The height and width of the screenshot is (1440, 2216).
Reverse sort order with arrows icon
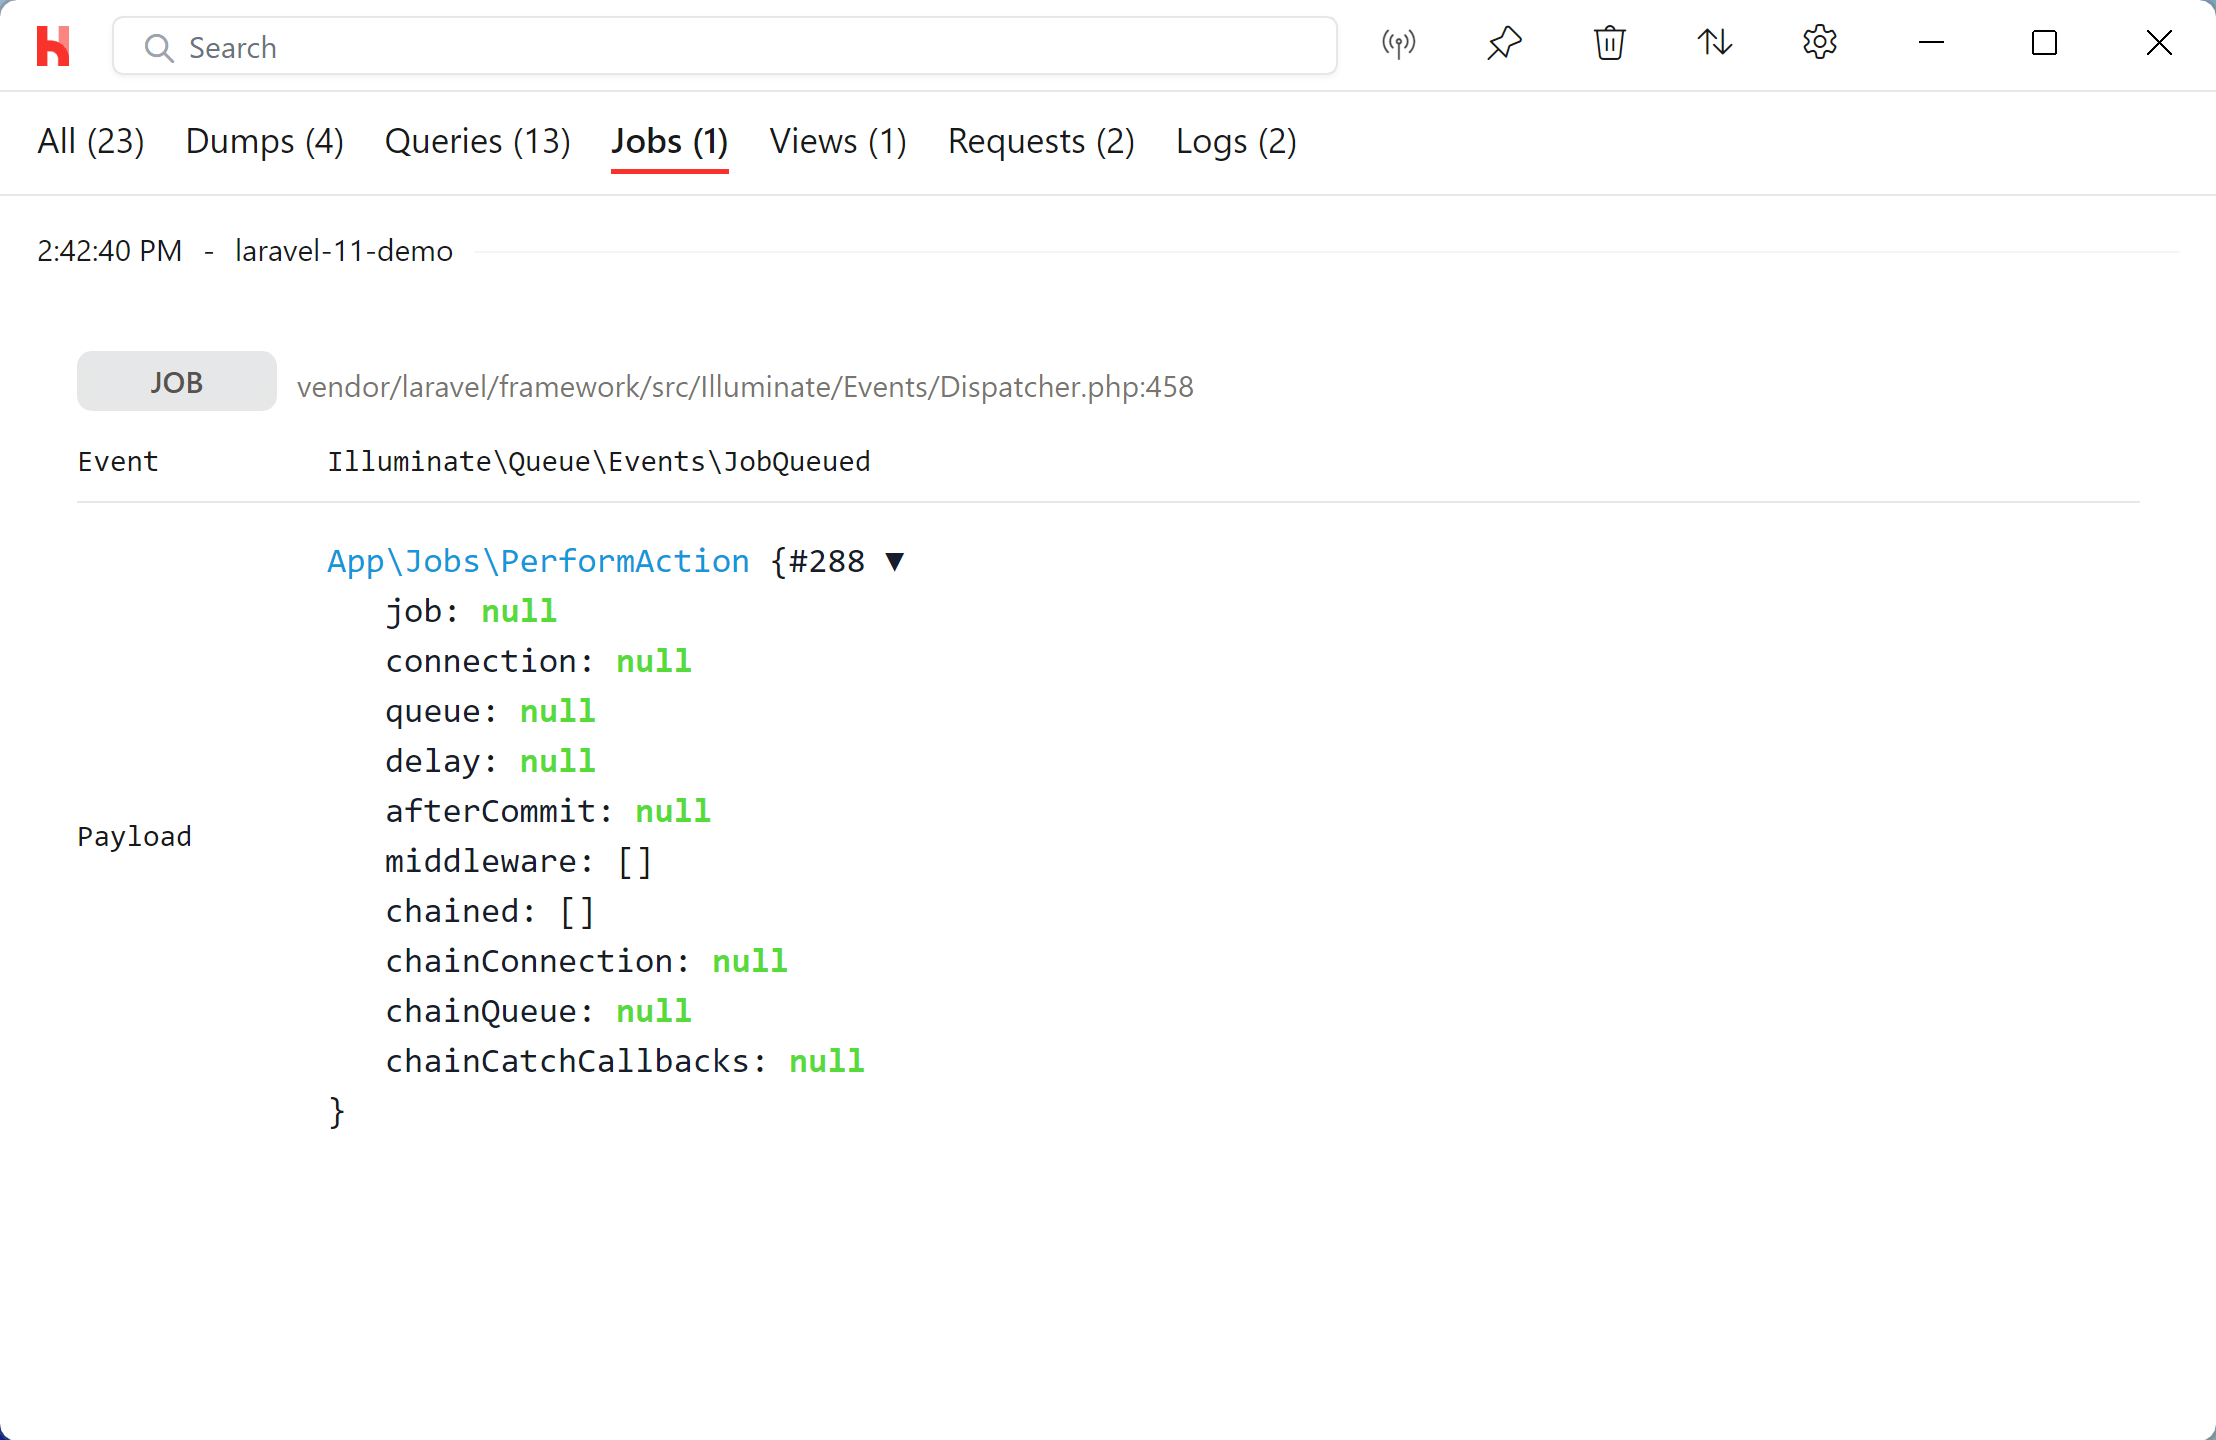tap(1714, 43)
